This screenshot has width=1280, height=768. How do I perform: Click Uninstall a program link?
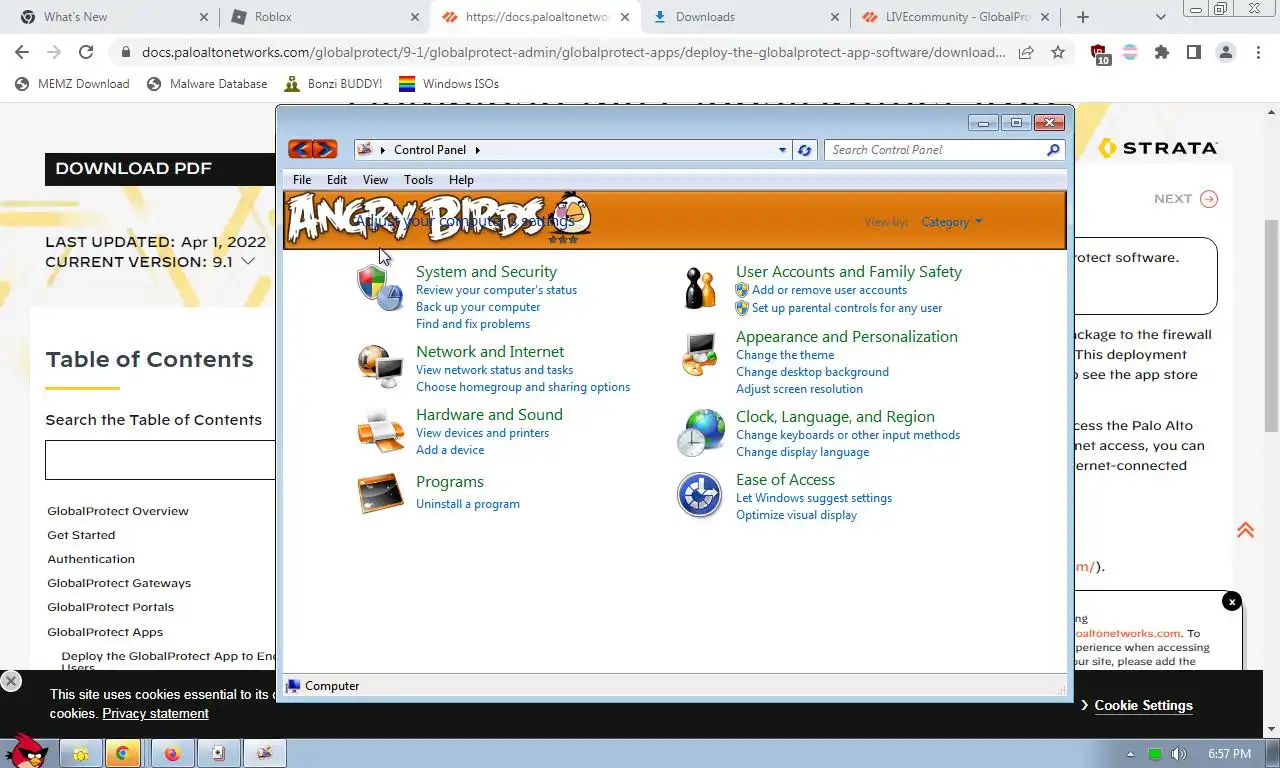468,504
